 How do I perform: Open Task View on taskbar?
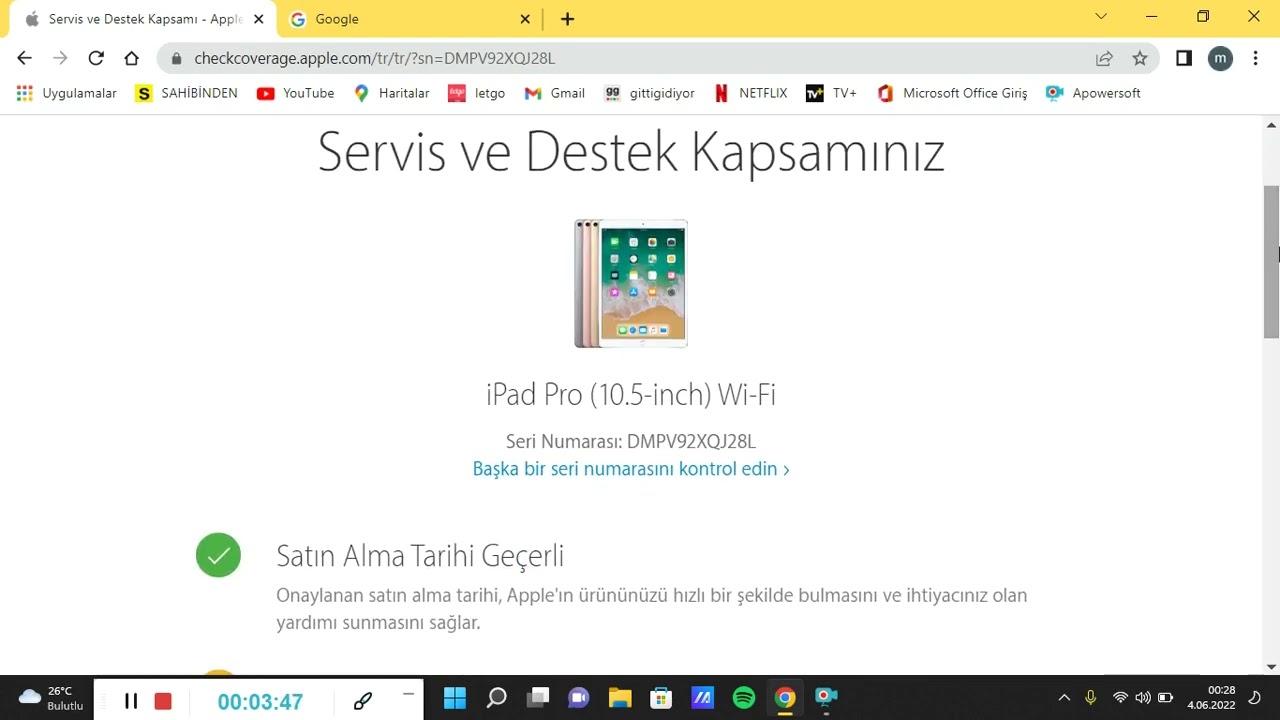(538, 697)
